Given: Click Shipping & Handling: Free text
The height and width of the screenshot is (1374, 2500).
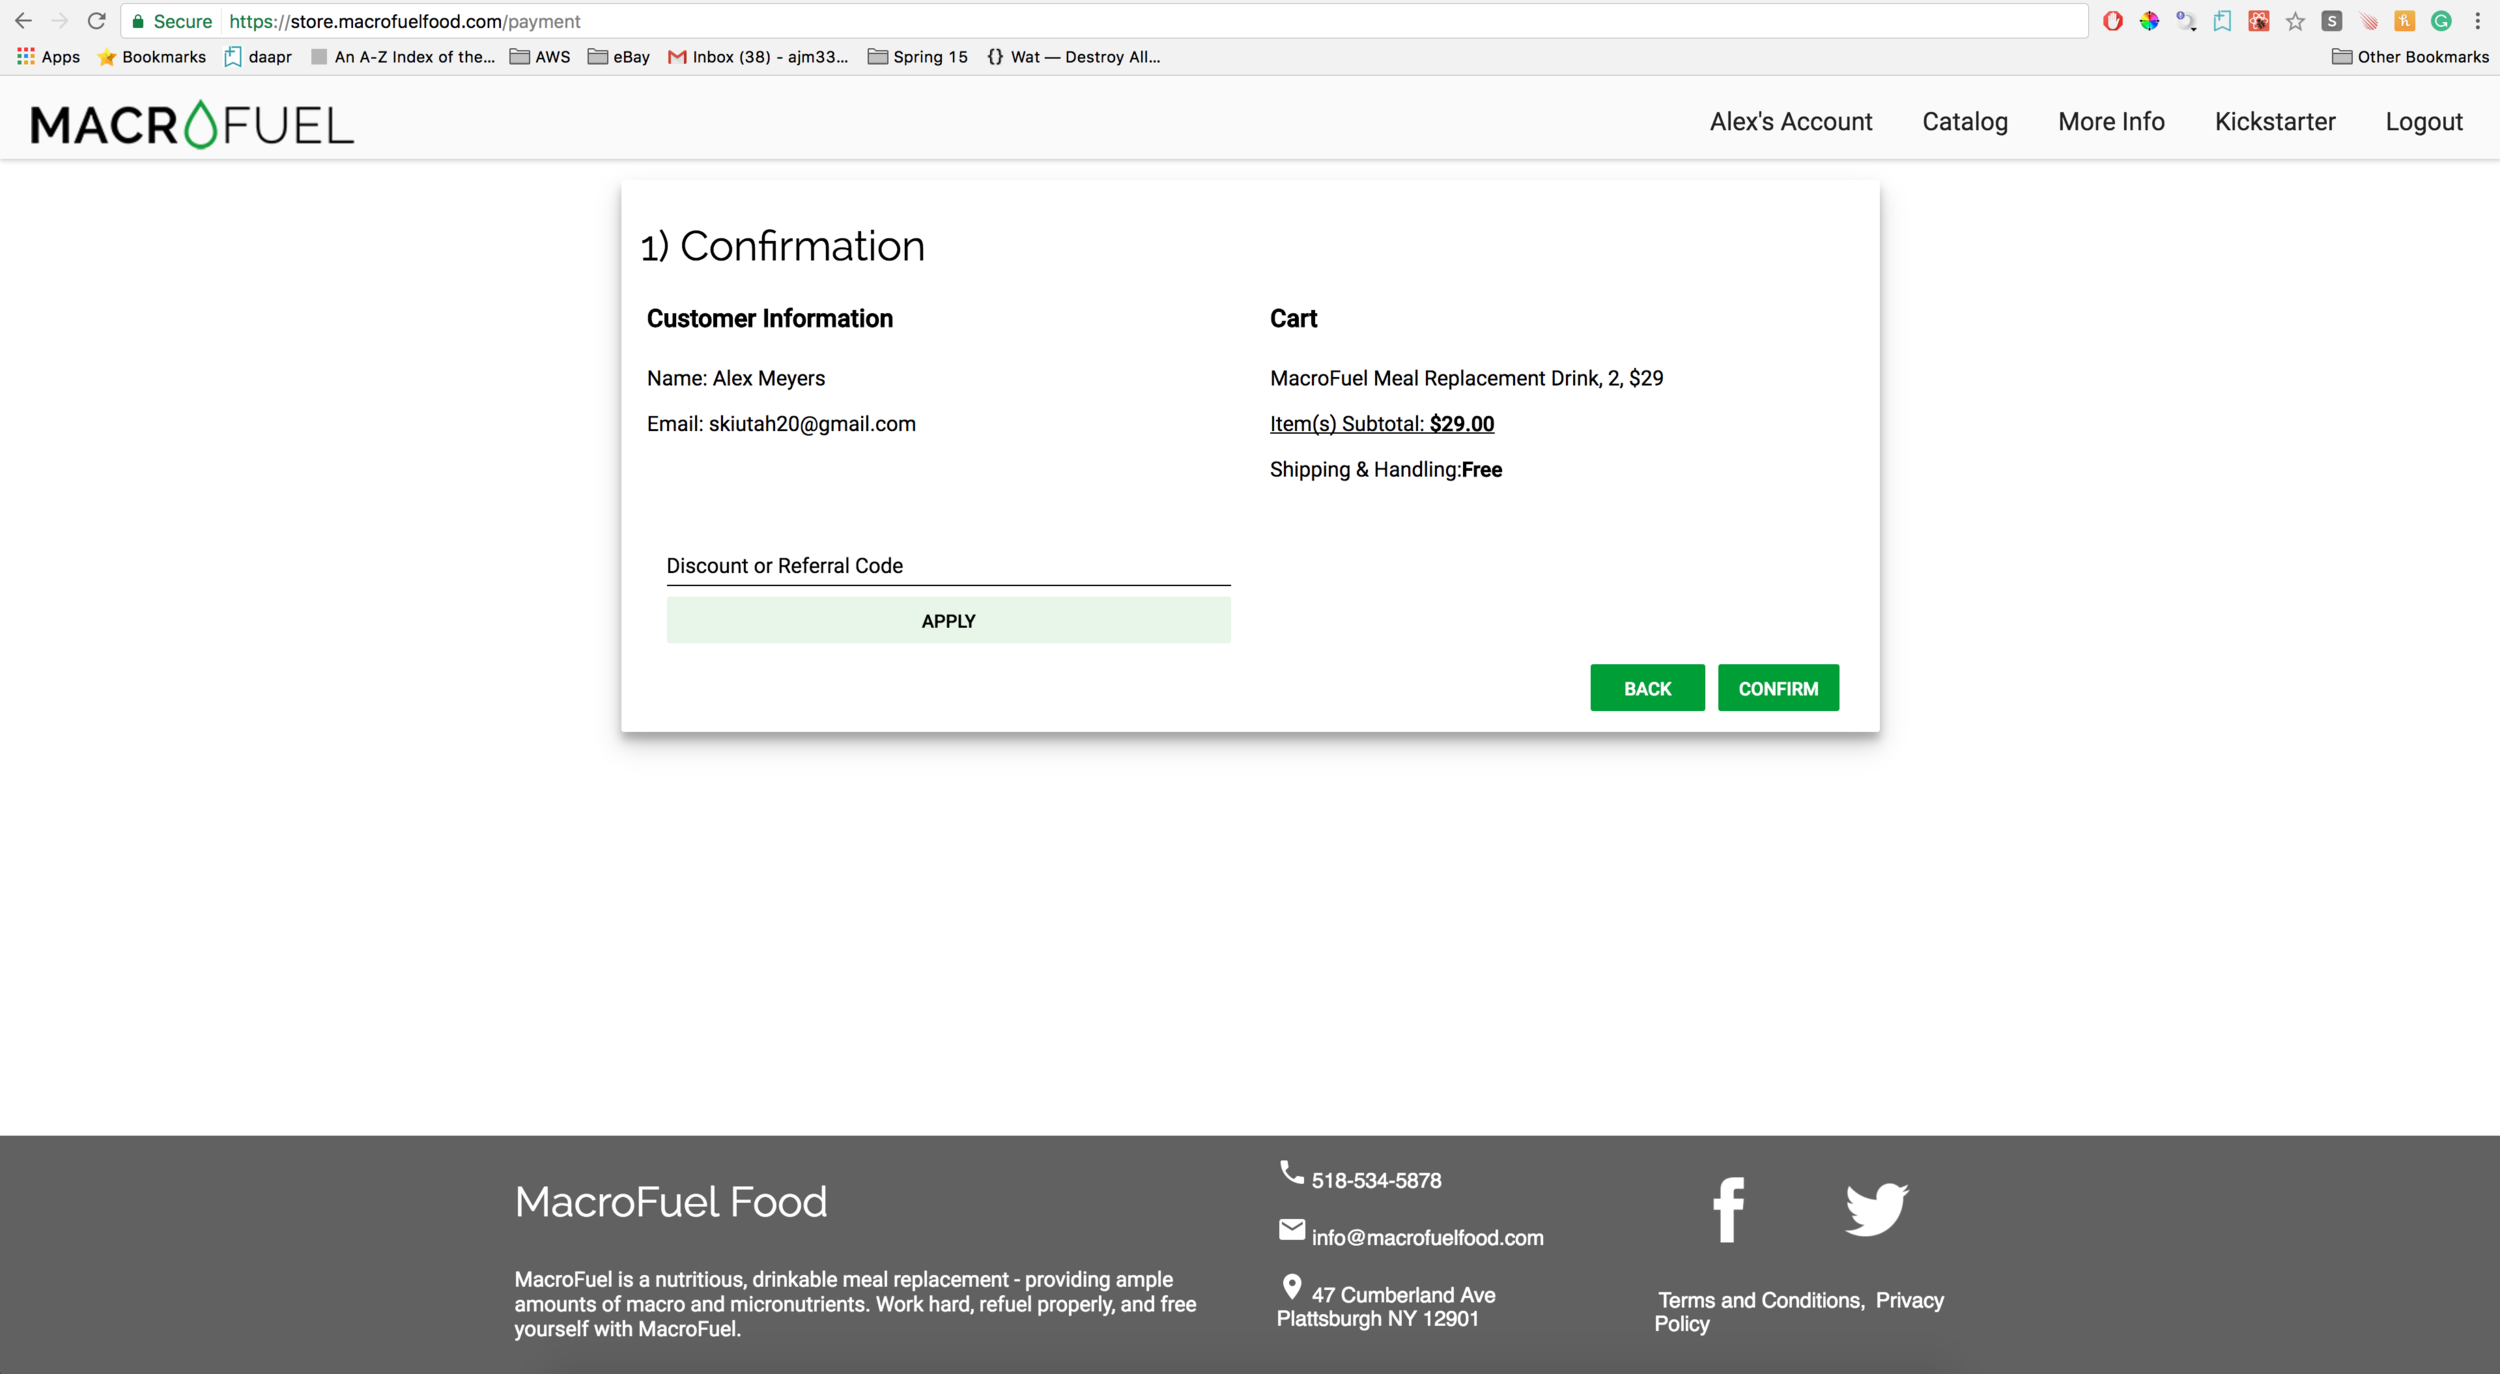Looking at the screenshot, I should point(1386,470).
